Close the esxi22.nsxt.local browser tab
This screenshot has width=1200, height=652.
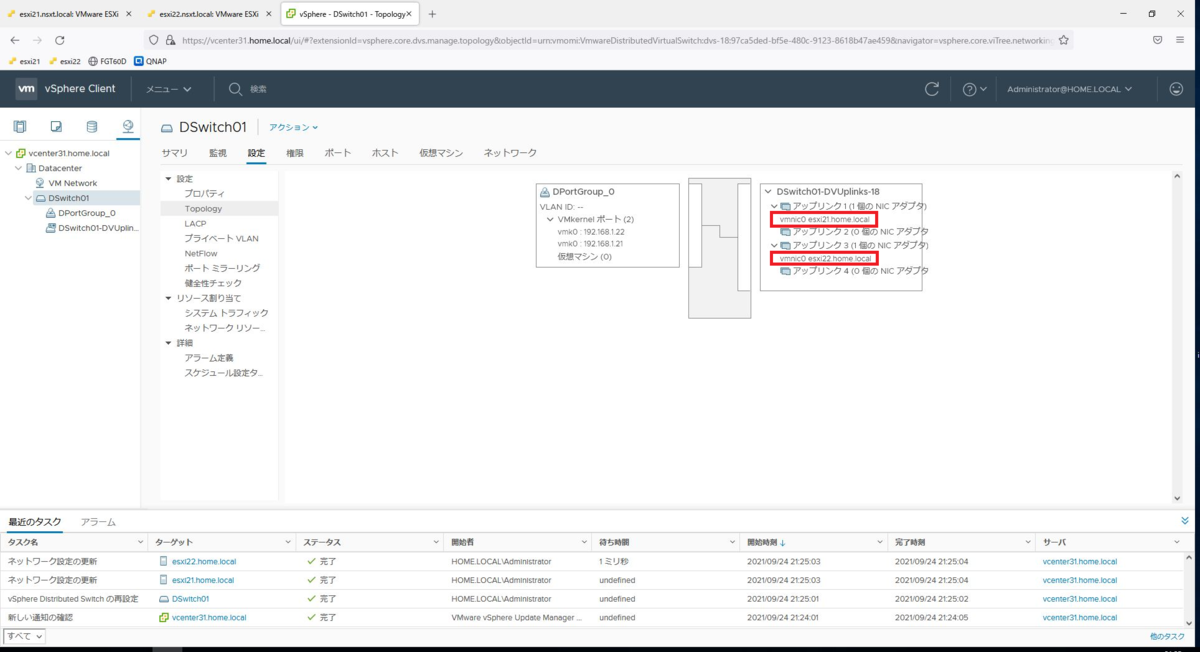tap(268, 14)
